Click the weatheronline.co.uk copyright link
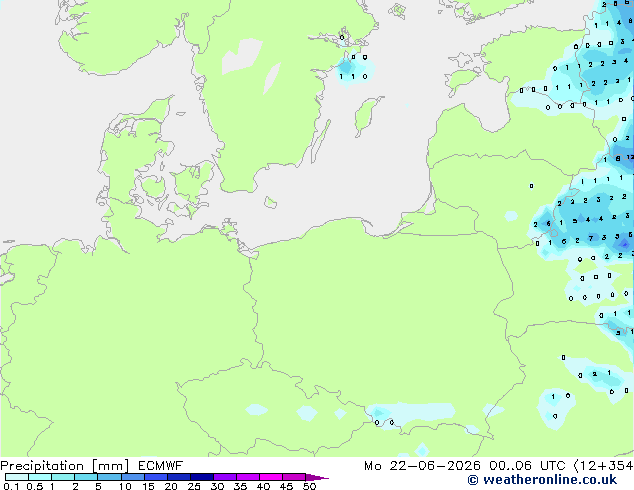The image size is (634, 490). (542, 480)
